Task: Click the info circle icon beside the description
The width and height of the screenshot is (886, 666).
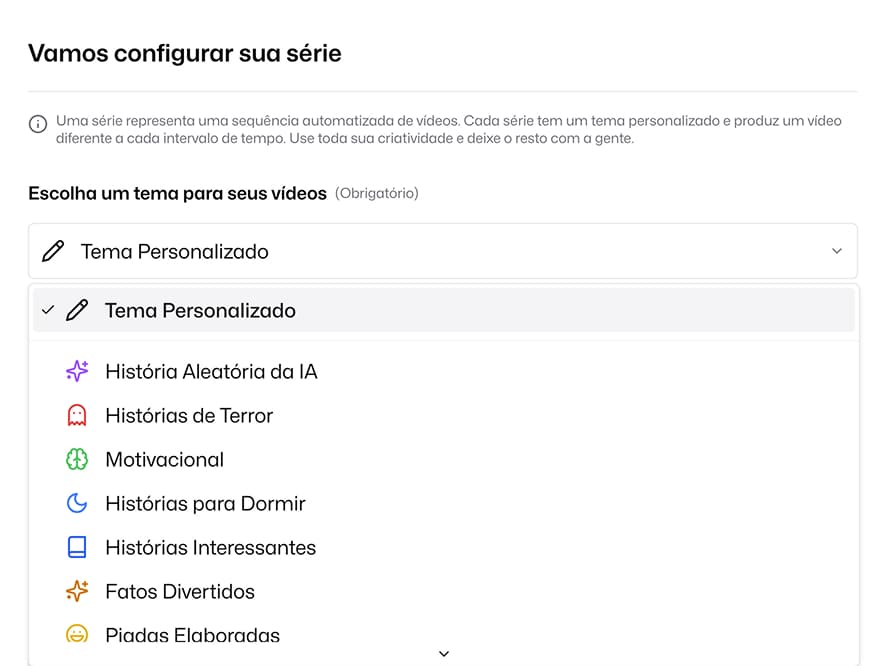Action: (38, 124)
